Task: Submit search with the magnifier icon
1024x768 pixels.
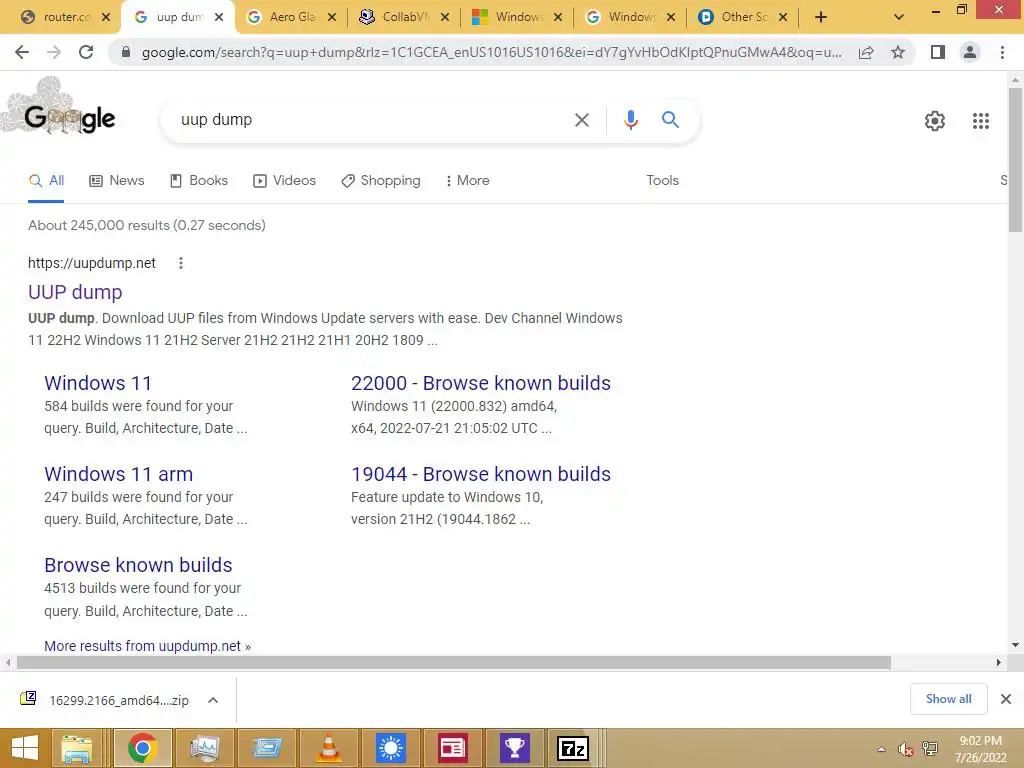Action: [670, 120]
